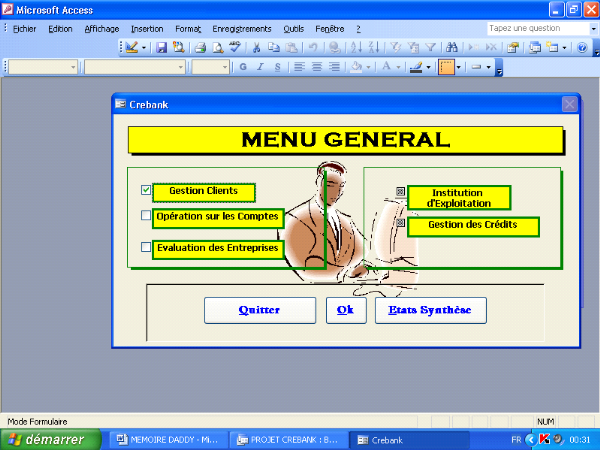This screenshot has width=600, height=450.
Task: Open the Edition menu
Action: [x=60, y=29]
